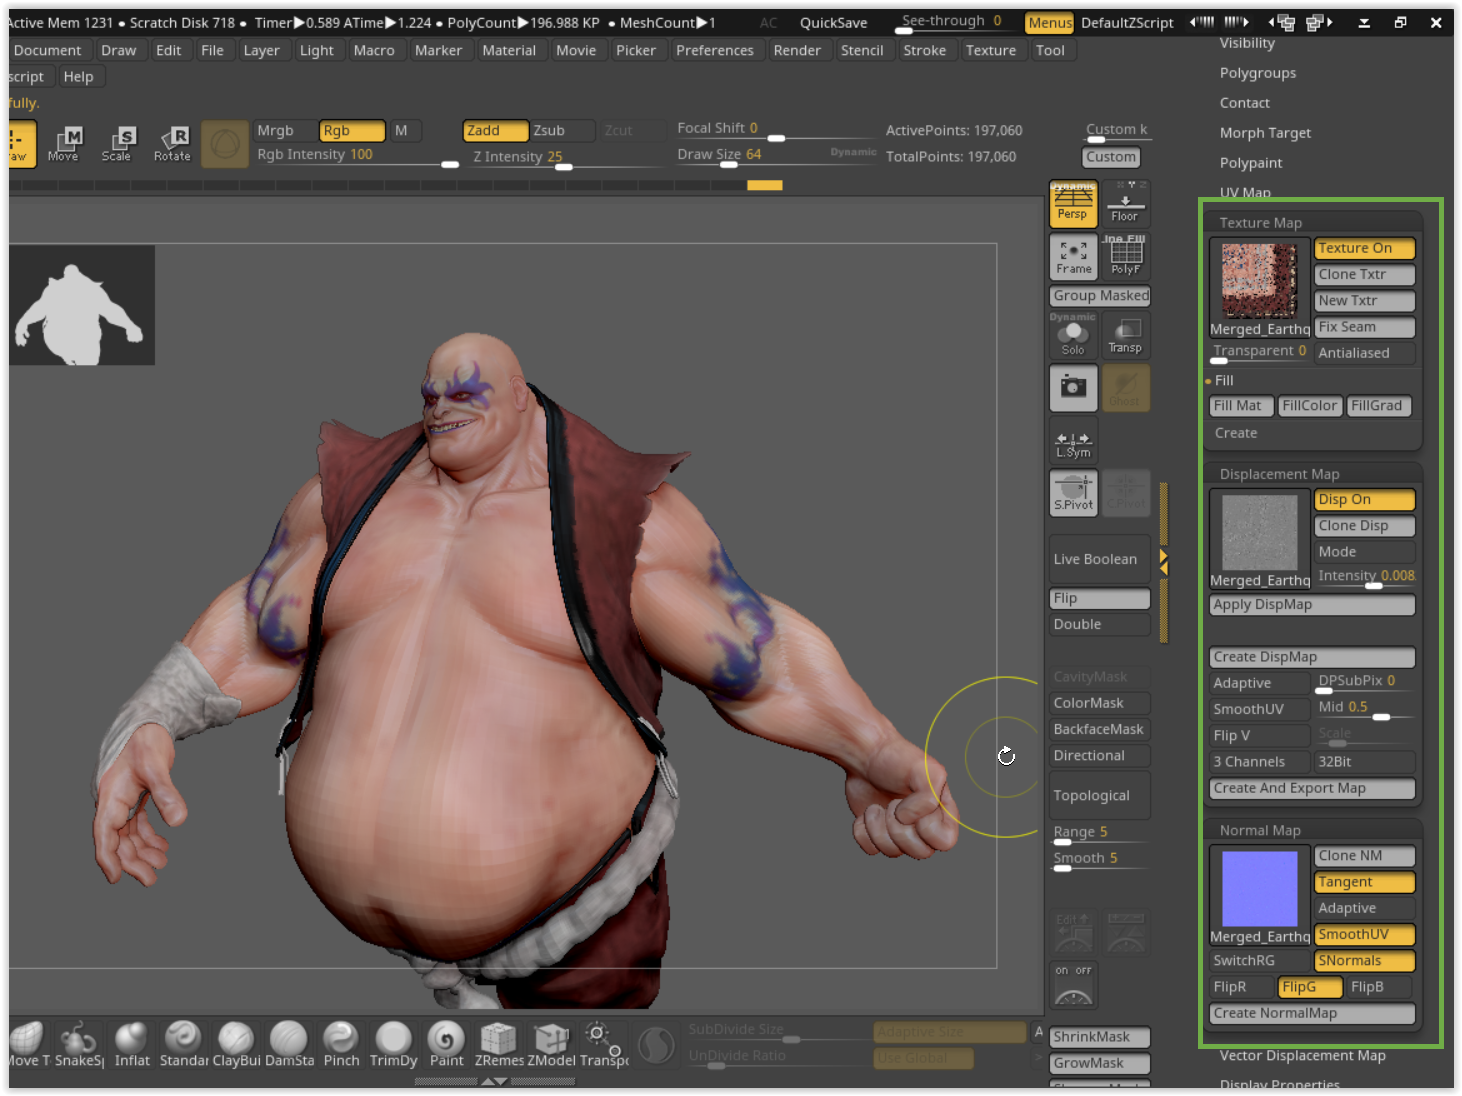Open the Preferences menu
Viewport: 1462px width, 1096px height.
click(715, 50)
